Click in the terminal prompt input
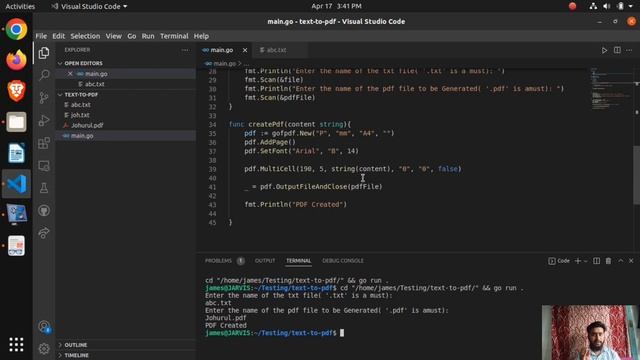640x360 pixels. click(342, 333)
